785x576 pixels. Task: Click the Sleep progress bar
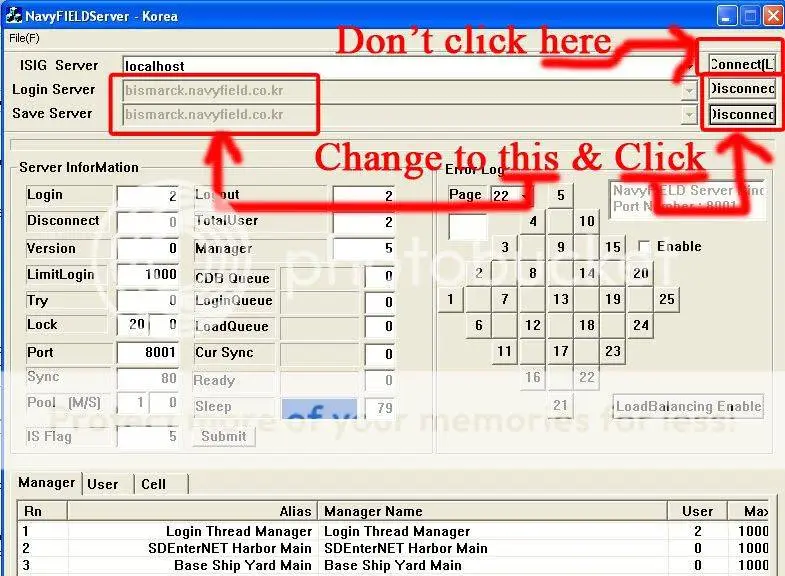tap(319, 408)
